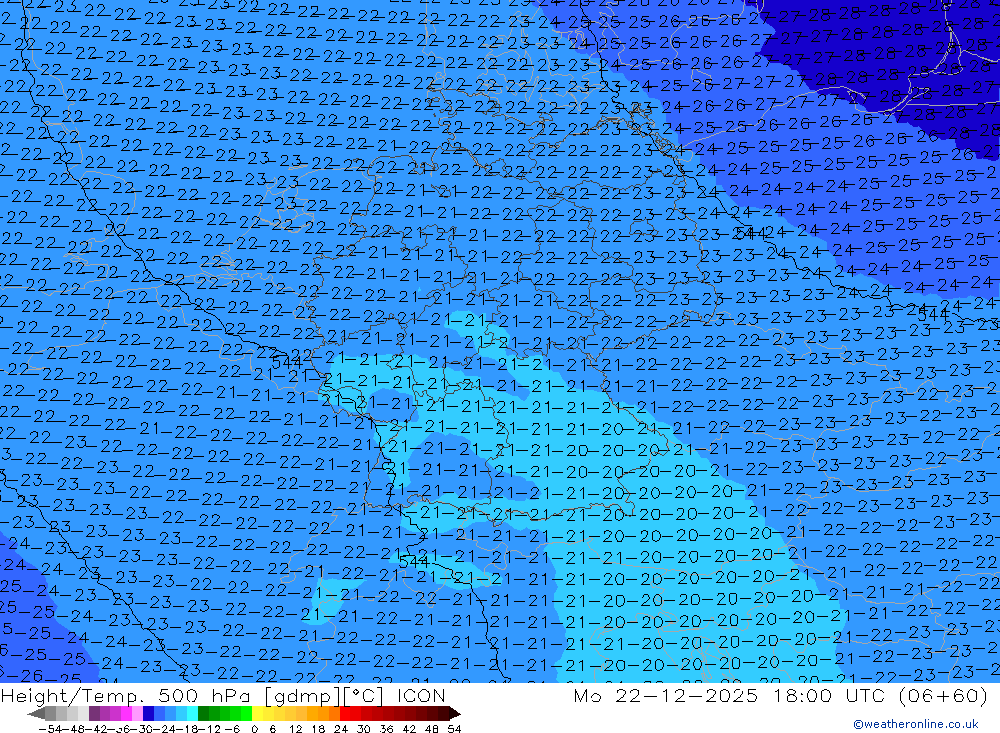Click the dark brown right arrow end of the scale
Screen dimensions: 1000x733
pos(455,714)
